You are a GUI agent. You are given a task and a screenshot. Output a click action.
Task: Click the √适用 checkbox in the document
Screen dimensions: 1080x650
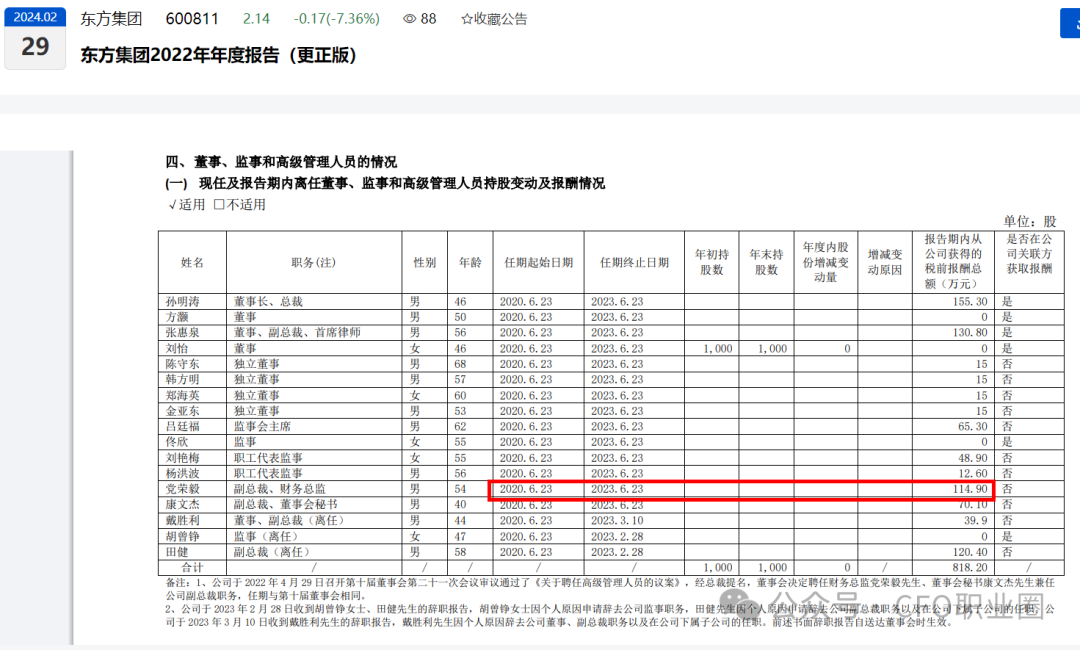(x=187, y=205)
